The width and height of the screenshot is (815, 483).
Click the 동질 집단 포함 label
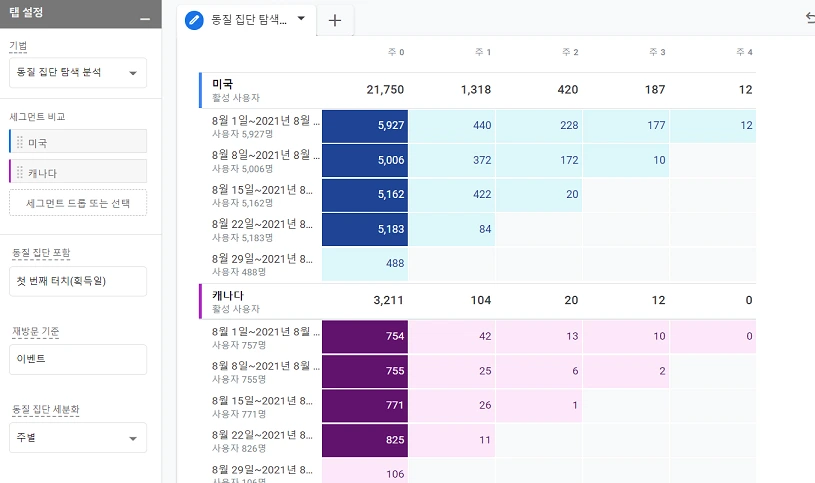pos(41,253)
